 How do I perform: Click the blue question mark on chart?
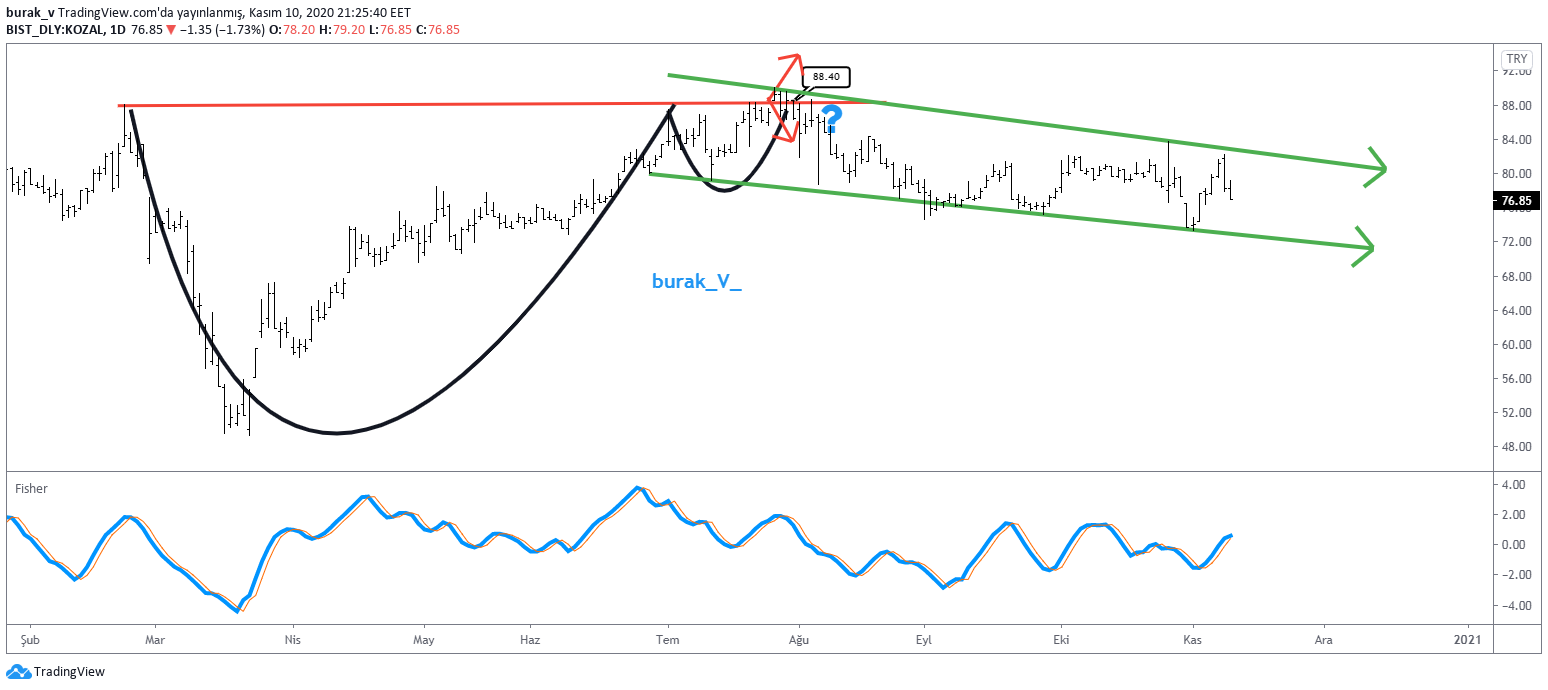831,120
